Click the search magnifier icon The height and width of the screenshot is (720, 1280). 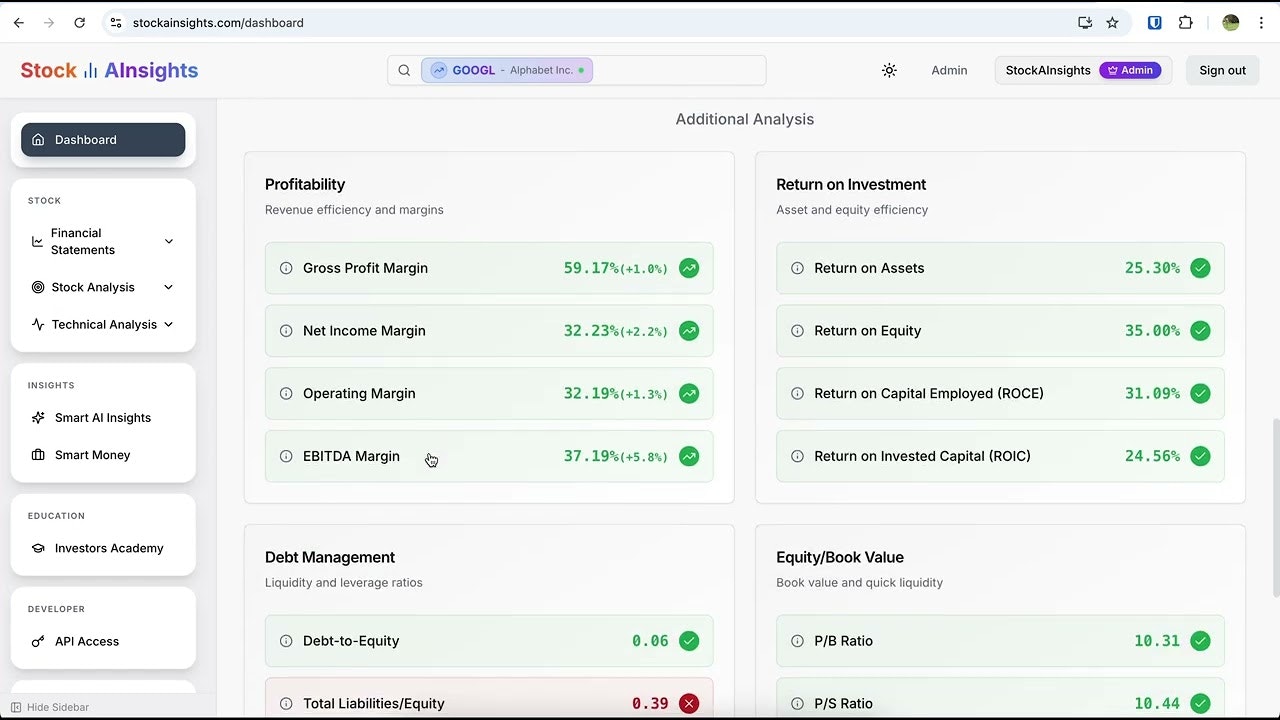tap(404, 70)
